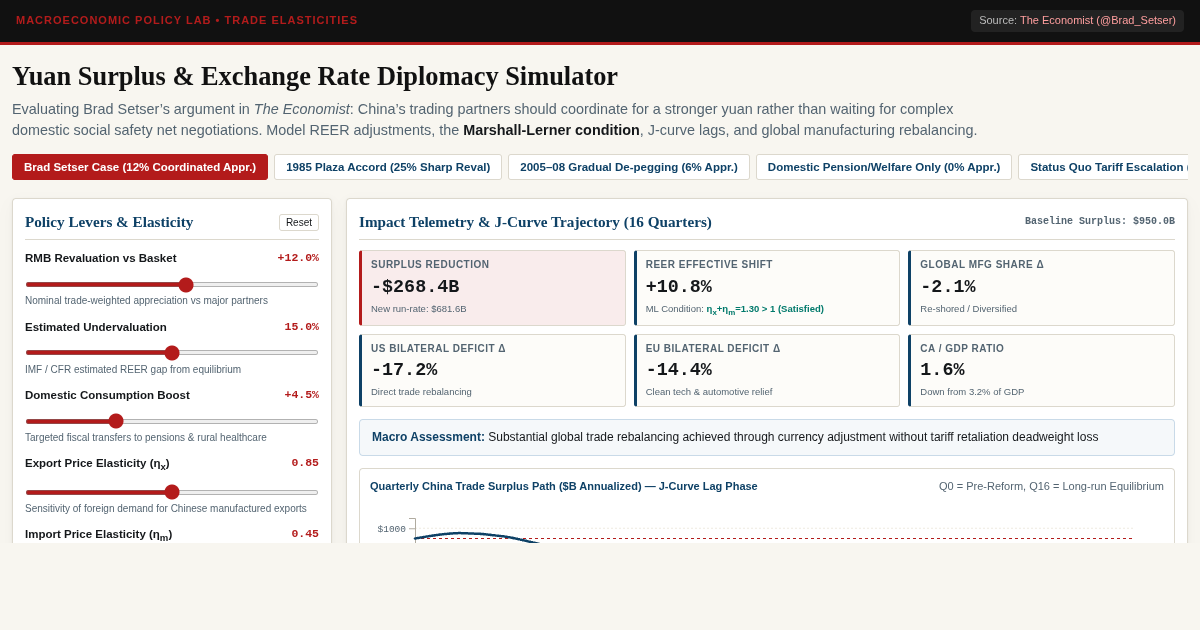Click the source badge The Economist (@Brad_Setser)
Viewport: 1200px width, 630px height.
coord(1077,20)
